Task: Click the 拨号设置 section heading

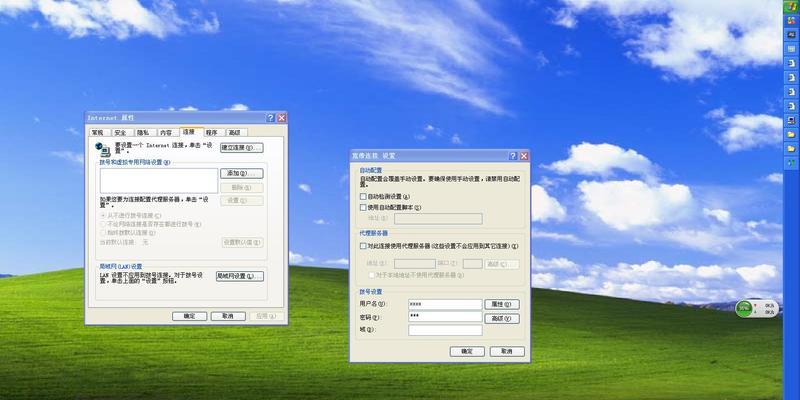Action: tap(371, 292)
